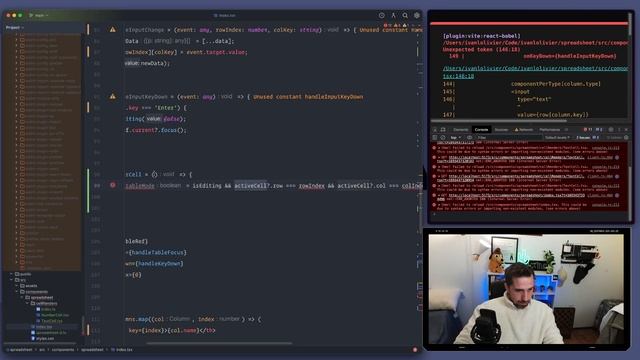
Task: Click the DevTools error count badge
Action: click(588, 129)
